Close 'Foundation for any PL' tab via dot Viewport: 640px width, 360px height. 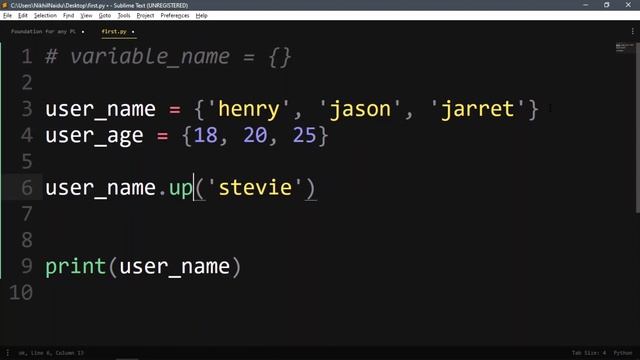coord(83,32)
